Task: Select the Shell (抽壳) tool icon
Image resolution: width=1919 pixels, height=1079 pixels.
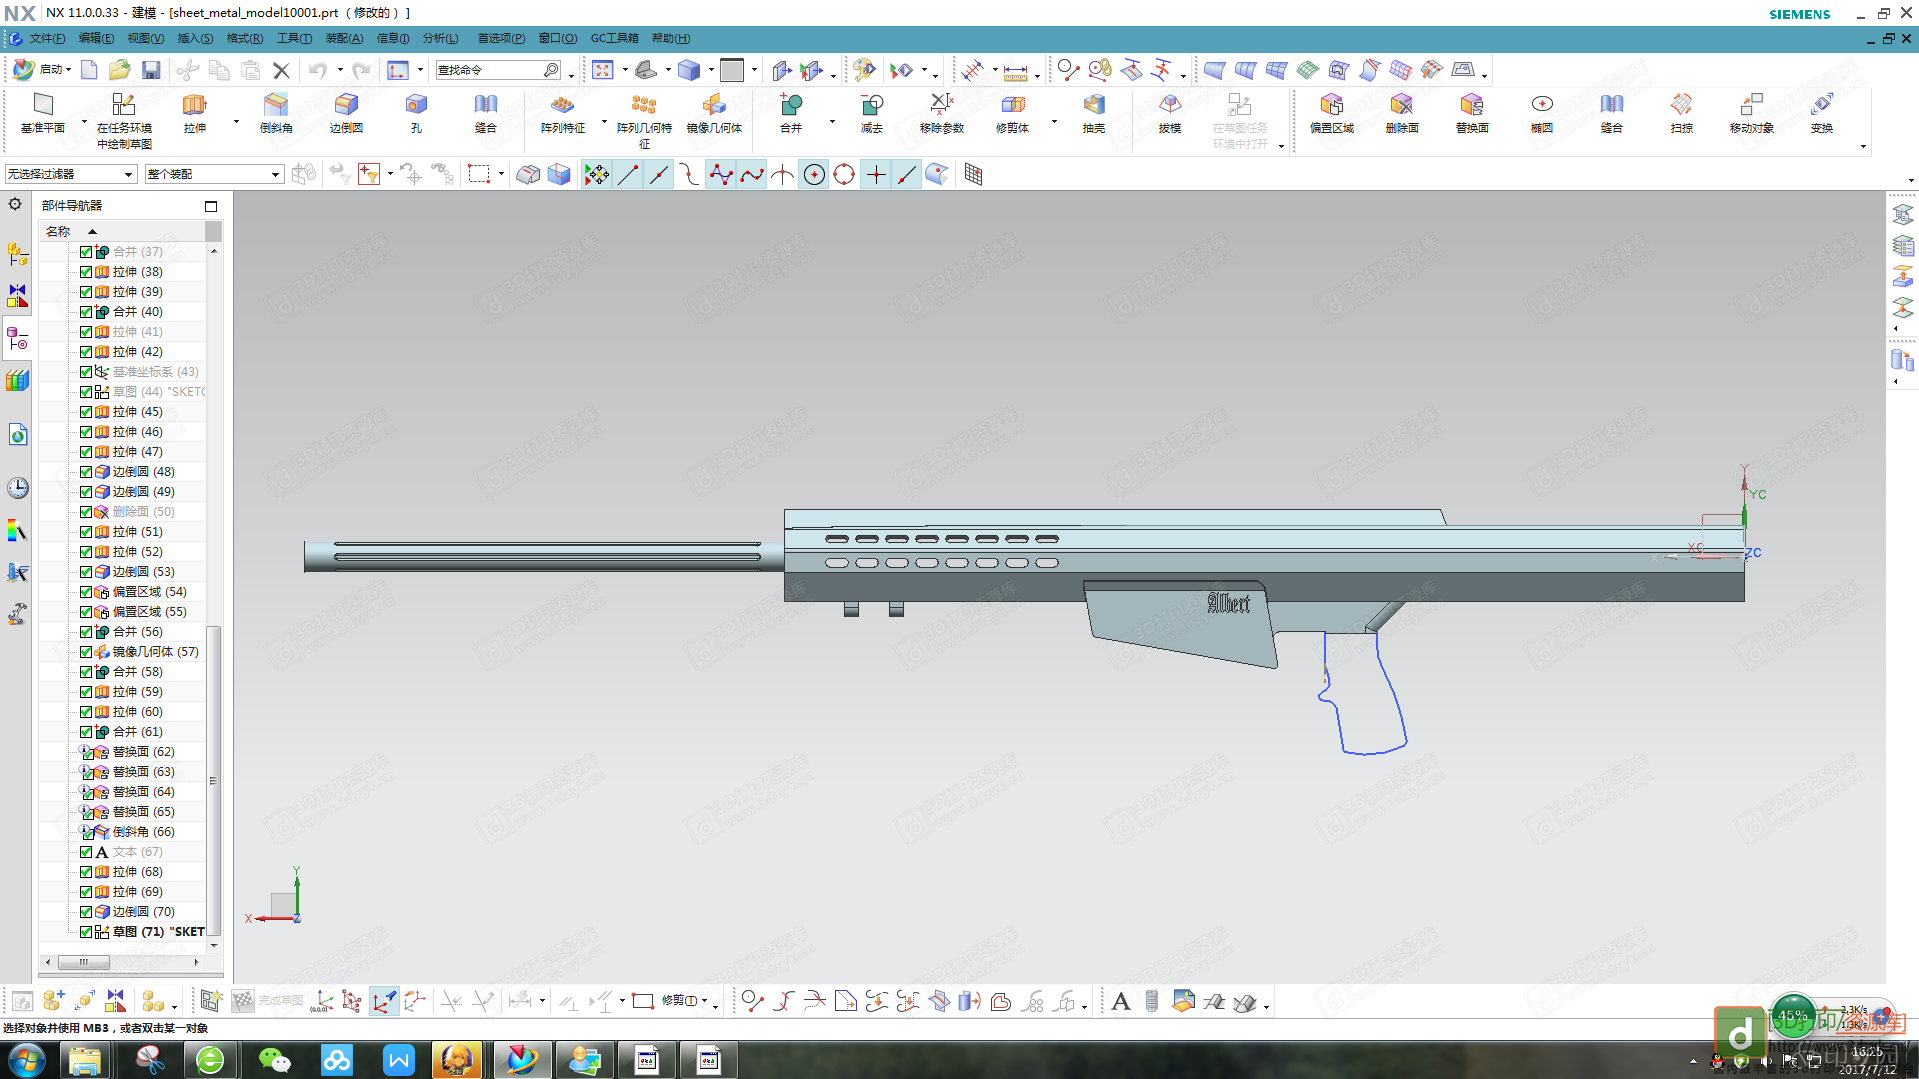Action: pos(1094,104)
